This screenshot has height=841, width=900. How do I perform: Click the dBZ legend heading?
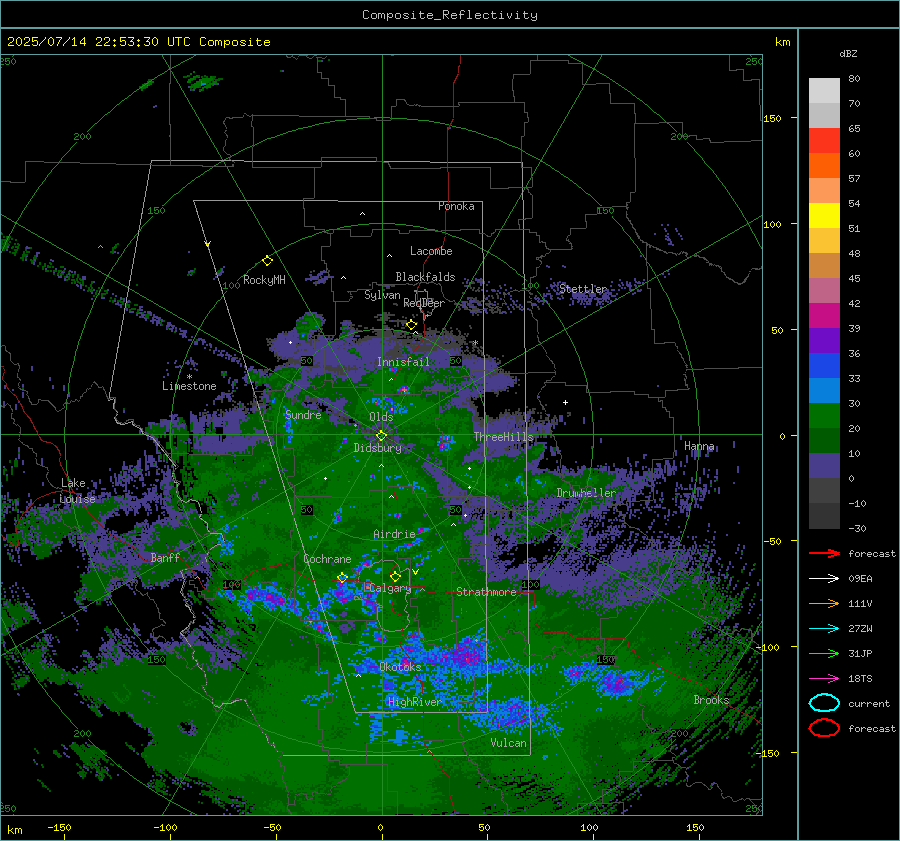pyautogui.click(x=848, y=53)
